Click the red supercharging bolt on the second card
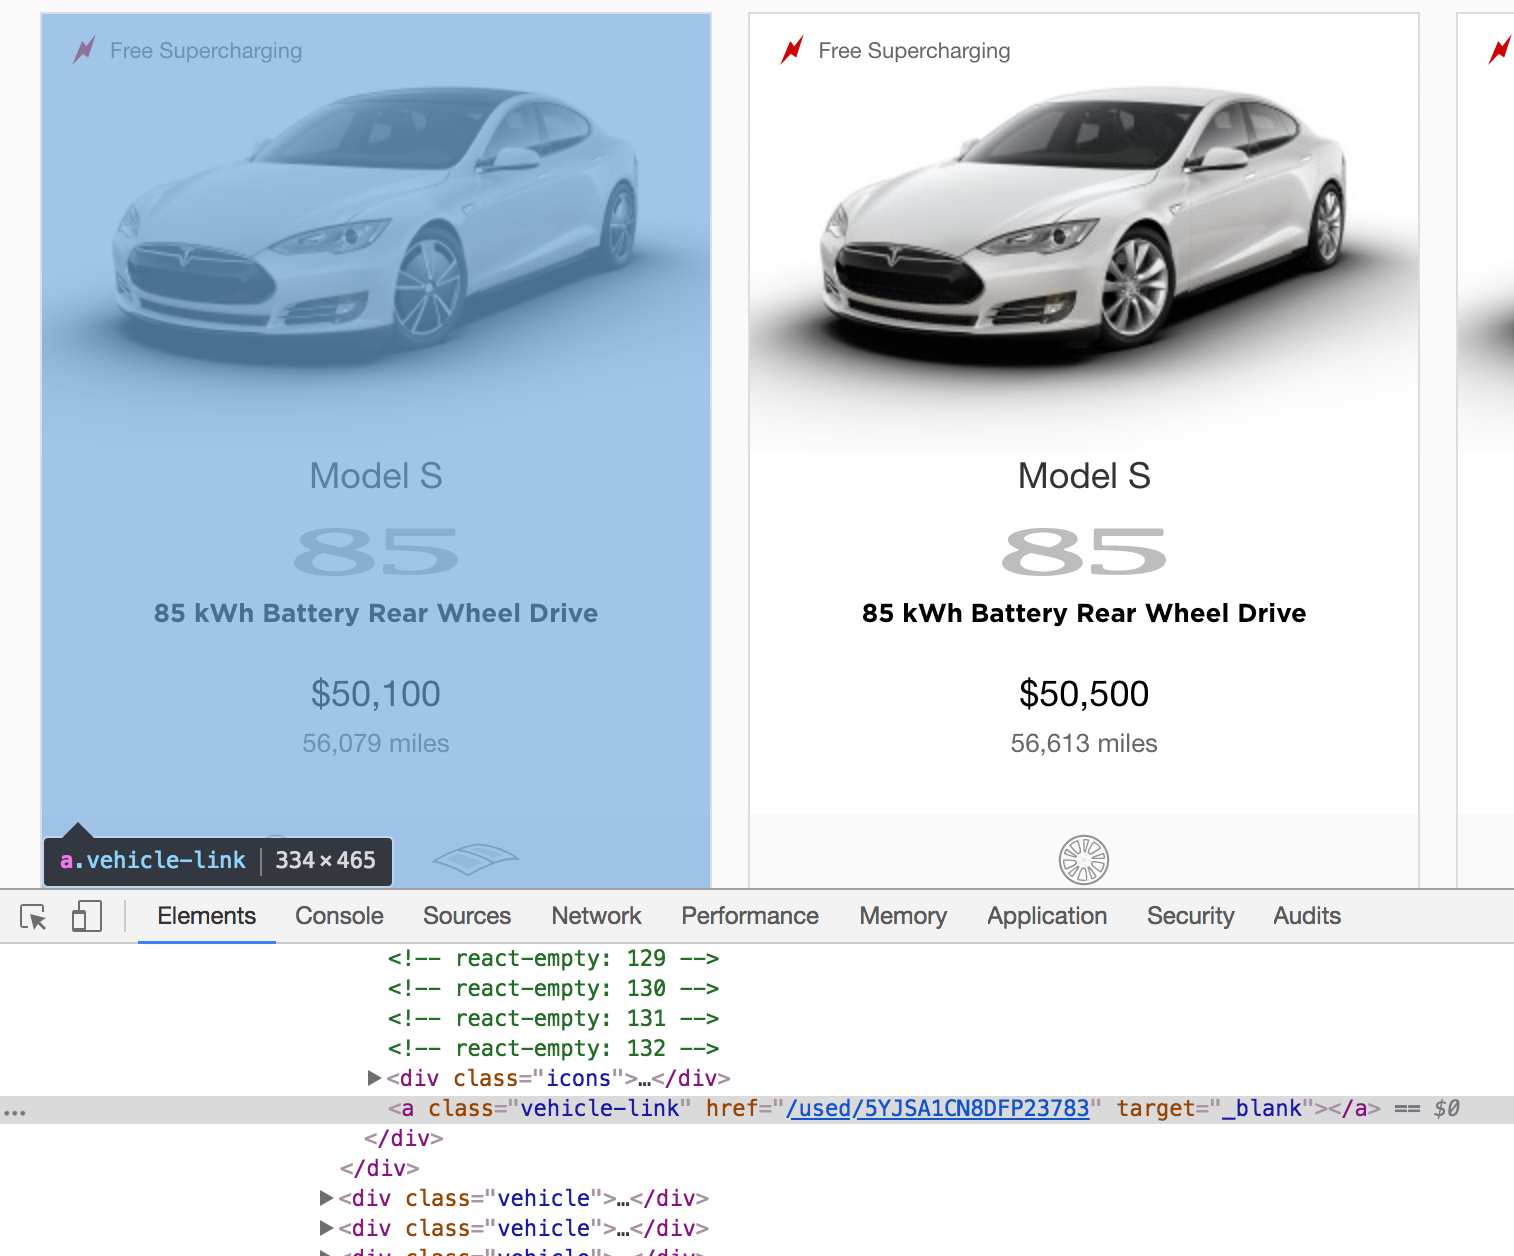Screen dimensions: 1514x1256 click(x=793, y=50)
